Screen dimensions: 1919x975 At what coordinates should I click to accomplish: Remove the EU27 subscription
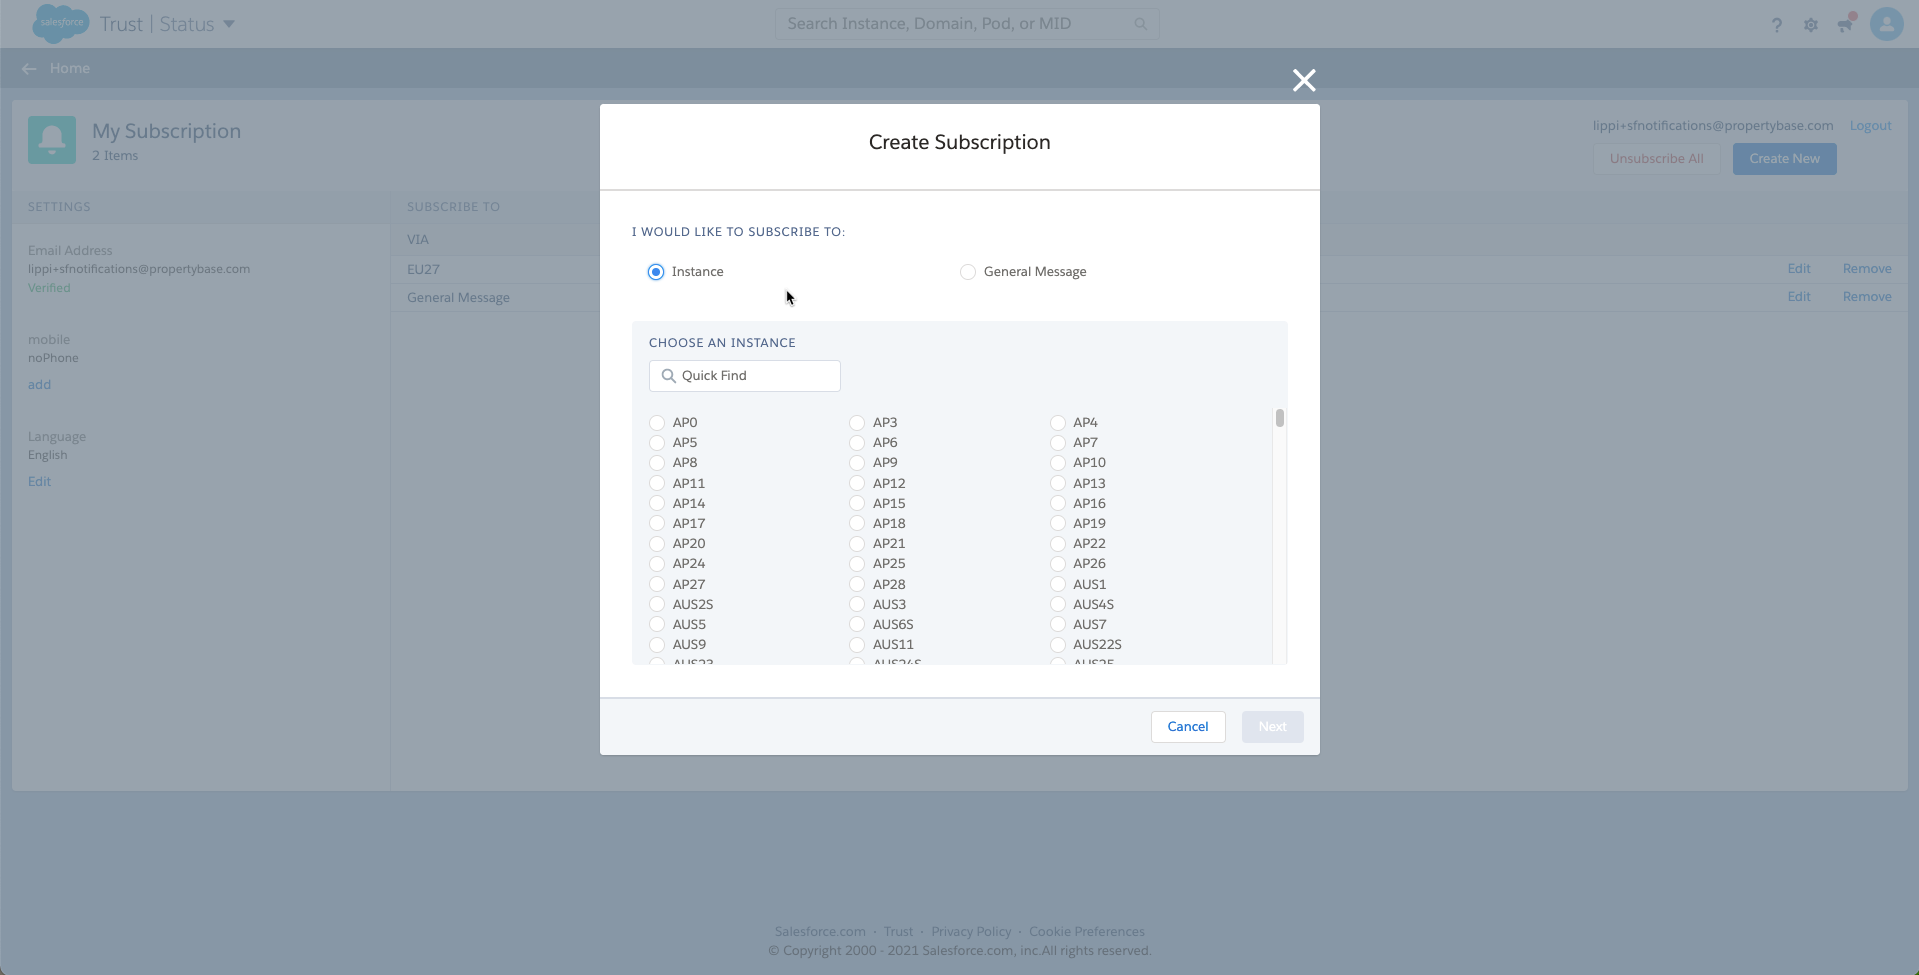coord(1867,269)
